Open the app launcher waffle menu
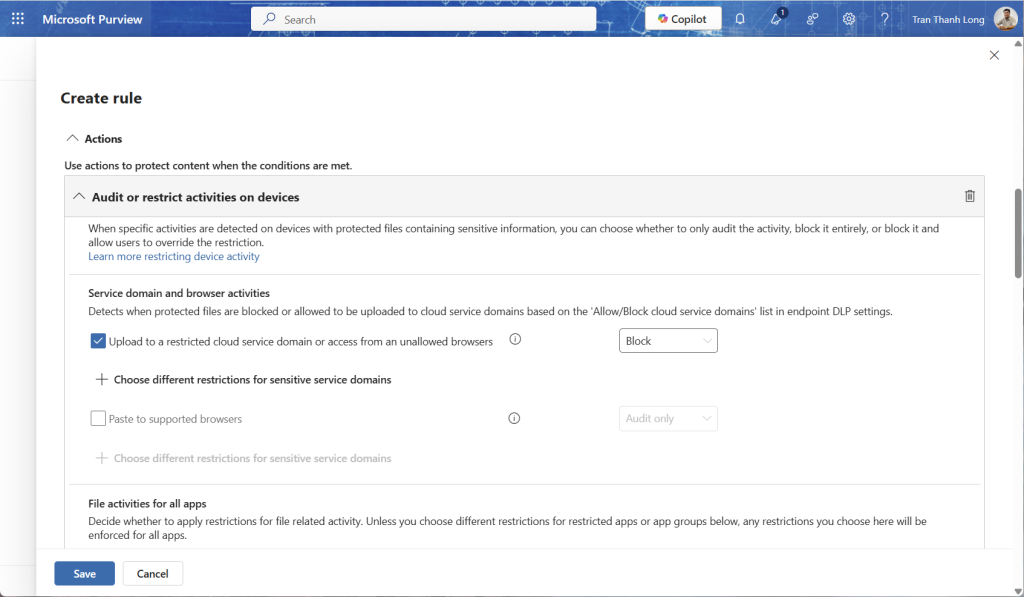Screen dimensions: 1024x597 (17, 19)
